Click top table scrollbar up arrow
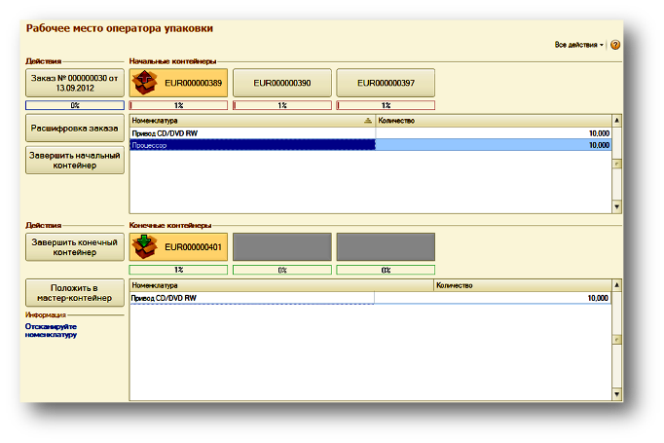Image resolution: width=664 pixels, height=443 pixels. click(617, 121)
